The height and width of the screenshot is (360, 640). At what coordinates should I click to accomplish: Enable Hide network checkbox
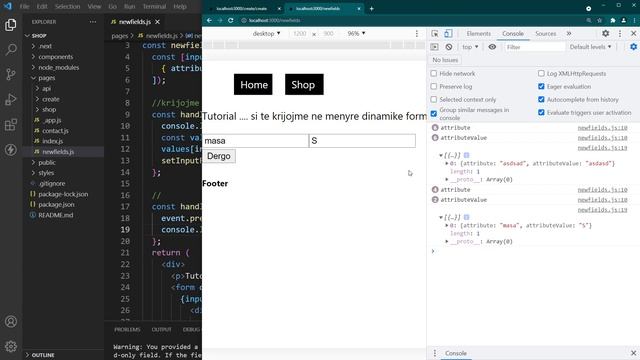[433, 73]
